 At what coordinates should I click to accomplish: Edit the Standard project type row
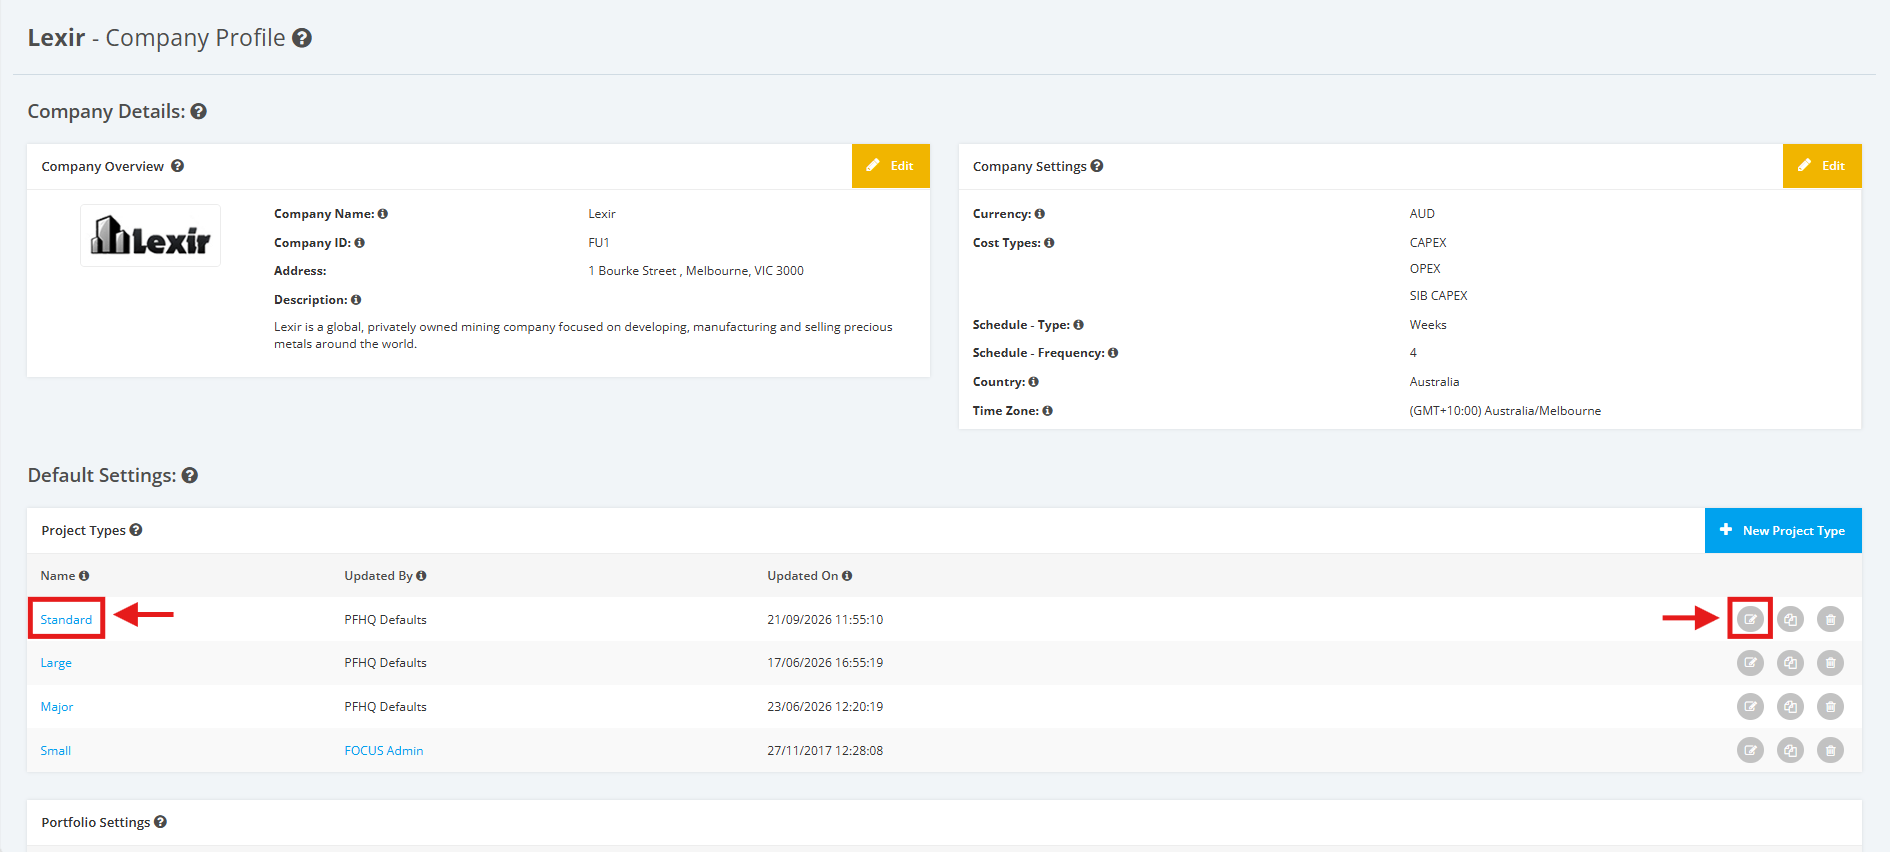[1750, 619]
